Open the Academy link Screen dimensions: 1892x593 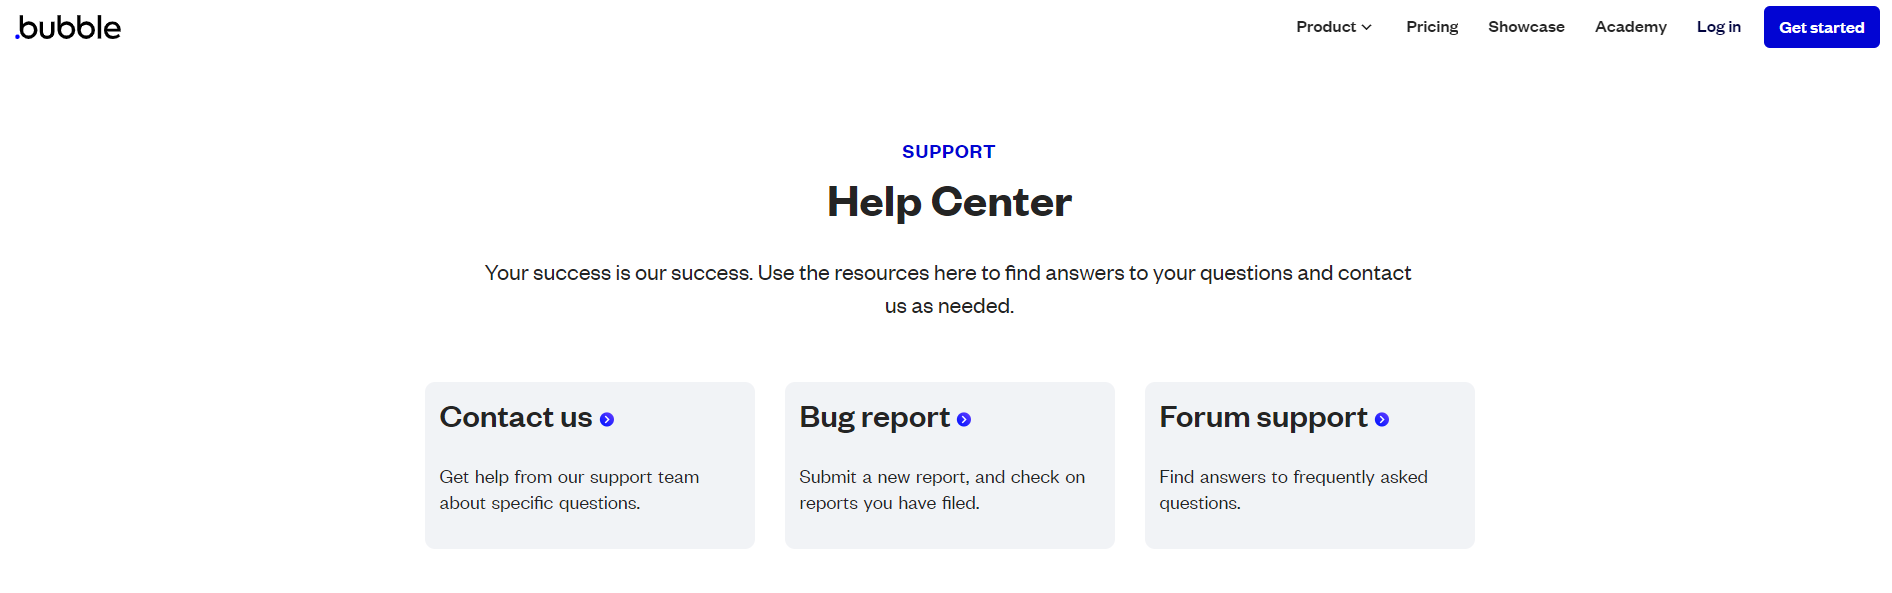click(x=1631, y=27)
